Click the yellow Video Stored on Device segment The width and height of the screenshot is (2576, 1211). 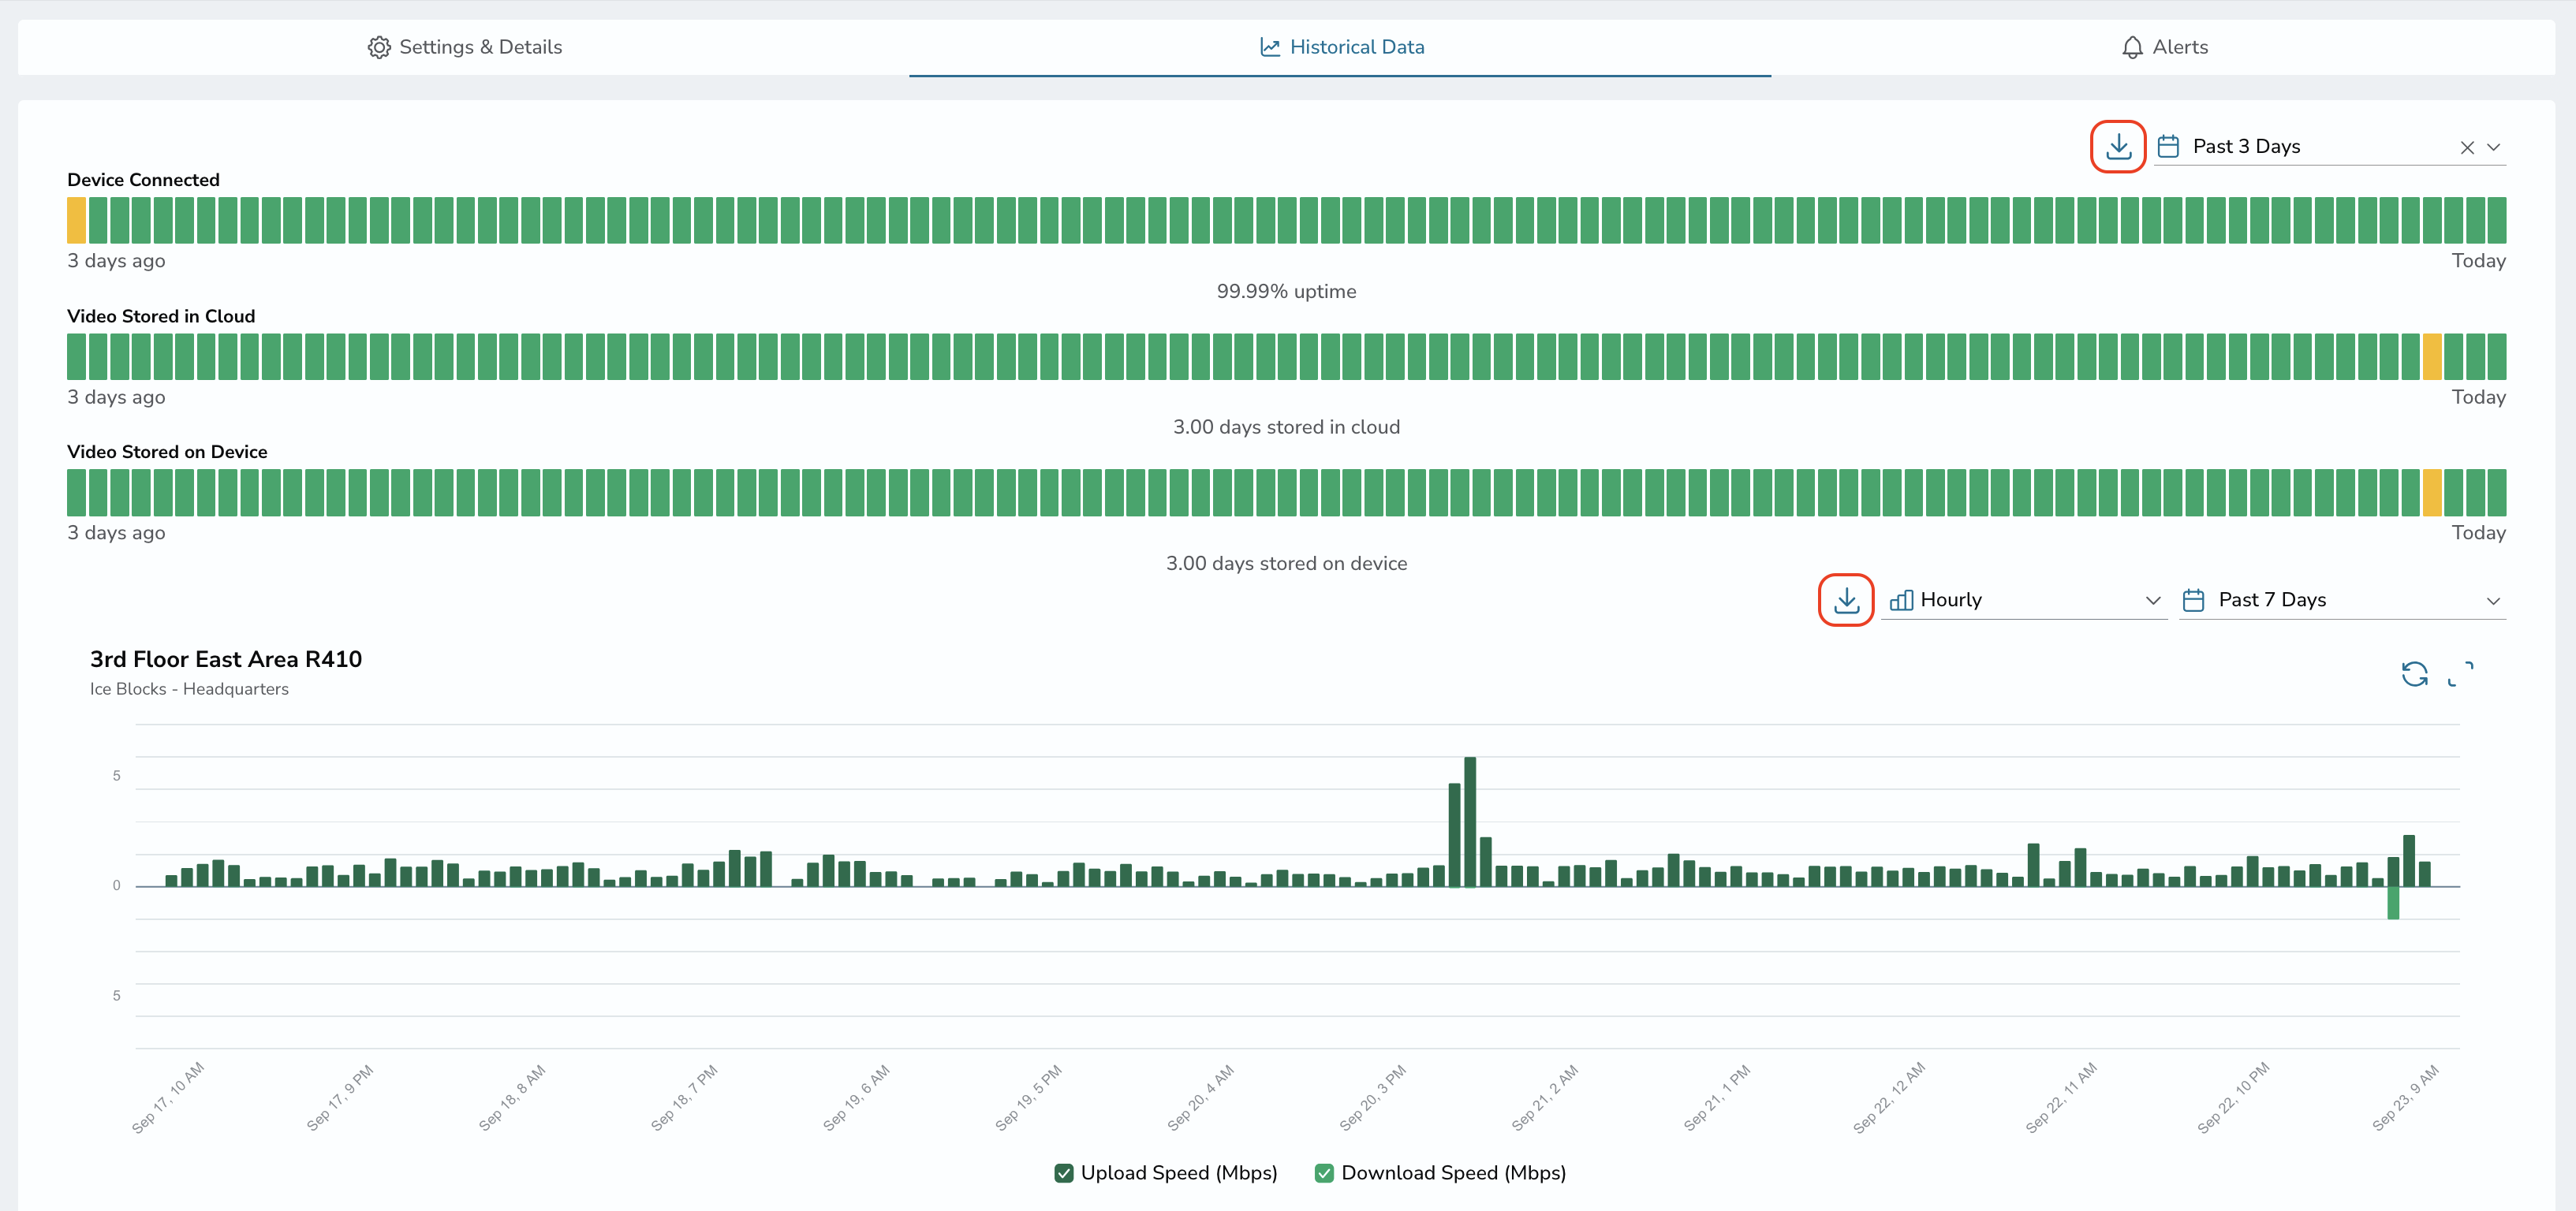(2432, 493)
